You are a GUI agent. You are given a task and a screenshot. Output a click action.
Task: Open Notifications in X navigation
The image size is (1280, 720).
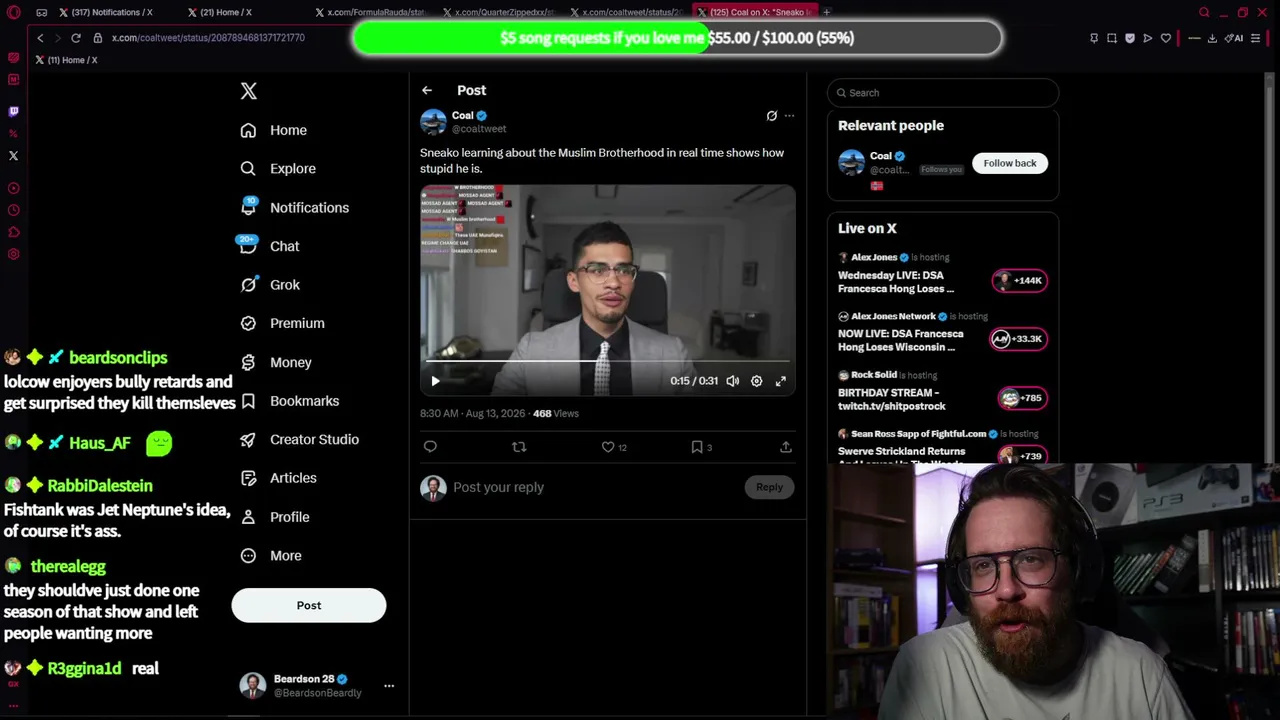coord(295,208)
